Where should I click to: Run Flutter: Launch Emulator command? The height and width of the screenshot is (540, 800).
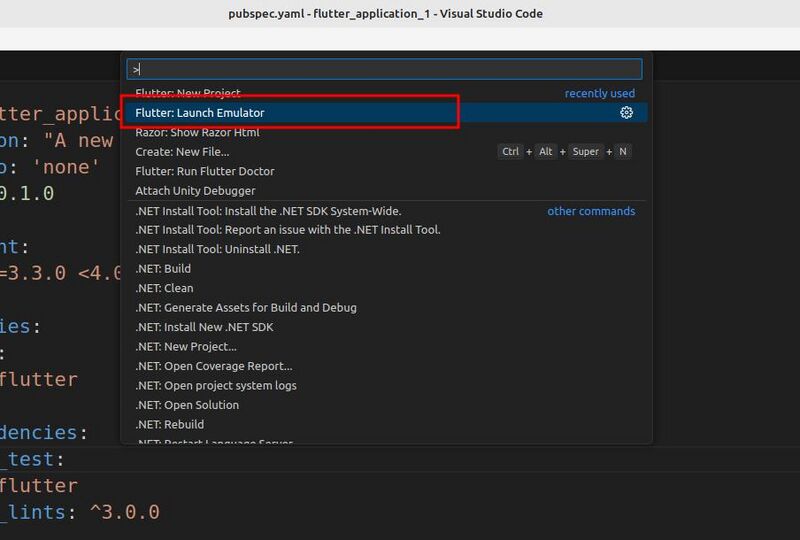point(386,112)
